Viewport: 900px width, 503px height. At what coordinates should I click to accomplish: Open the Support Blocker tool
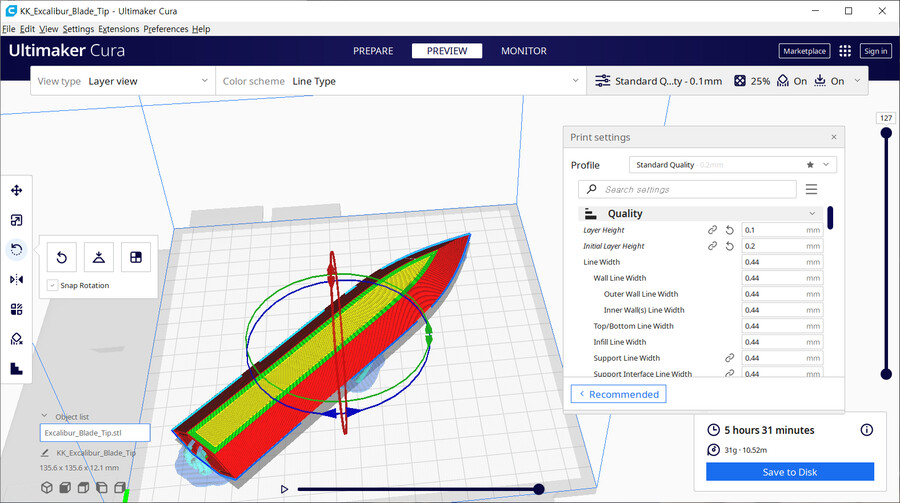click(16, 339)
